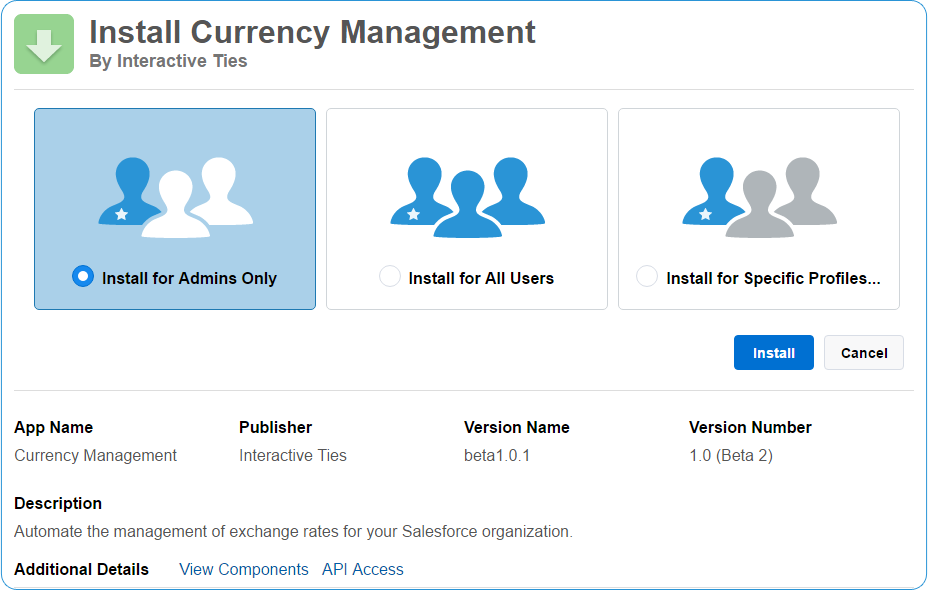This screenshot has width=928, height=590.
Task: Cancel the package installation
Action: (863, 353)
